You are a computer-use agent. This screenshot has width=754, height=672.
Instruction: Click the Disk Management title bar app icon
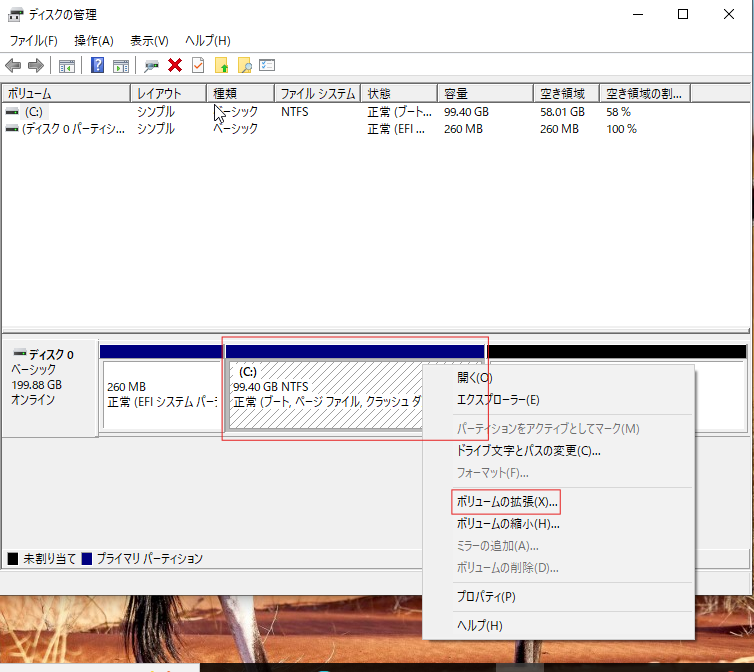15,15
